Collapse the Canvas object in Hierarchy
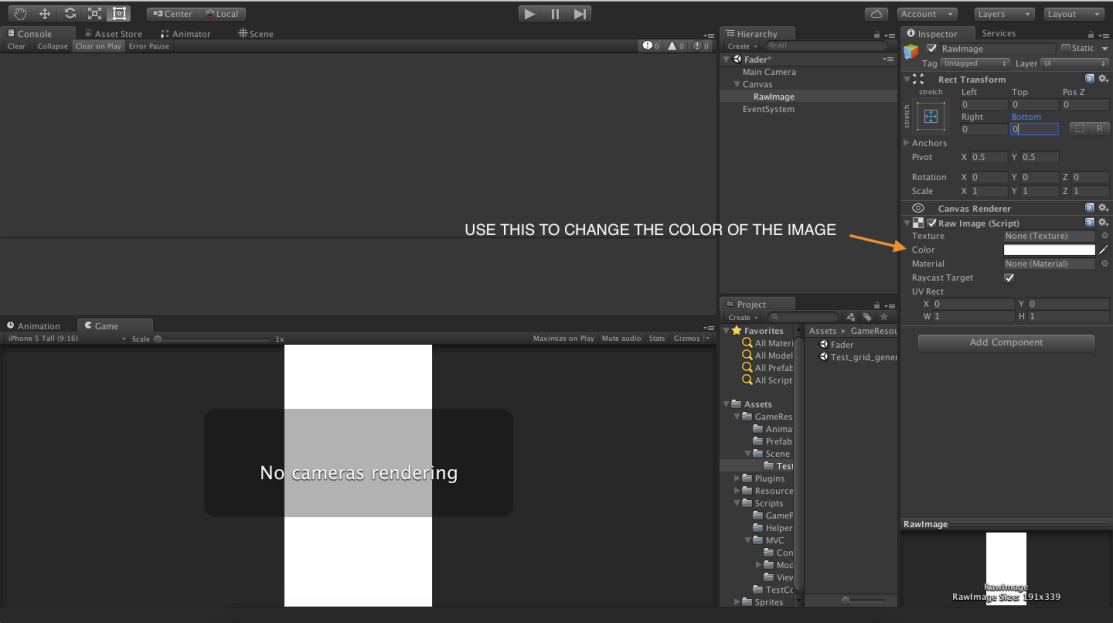 coord(737,84)
